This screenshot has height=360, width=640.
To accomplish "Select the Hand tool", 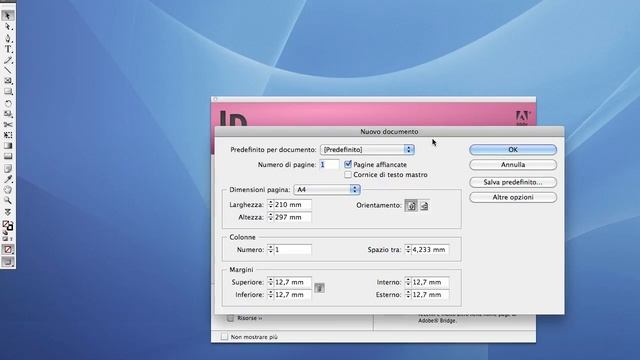I will tap(8, 190).
